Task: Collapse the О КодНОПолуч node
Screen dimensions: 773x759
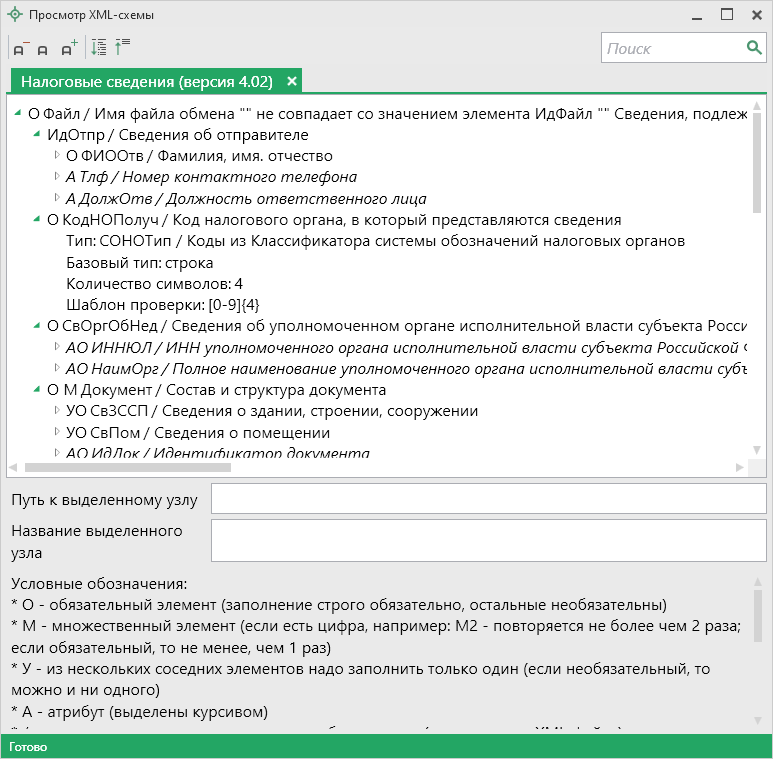Action: tap(37, 220)
